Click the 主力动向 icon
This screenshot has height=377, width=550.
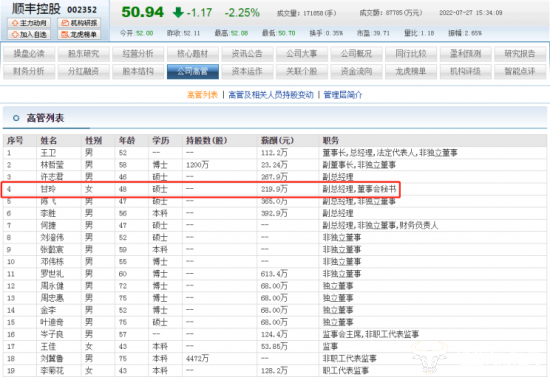coord(15,23)
